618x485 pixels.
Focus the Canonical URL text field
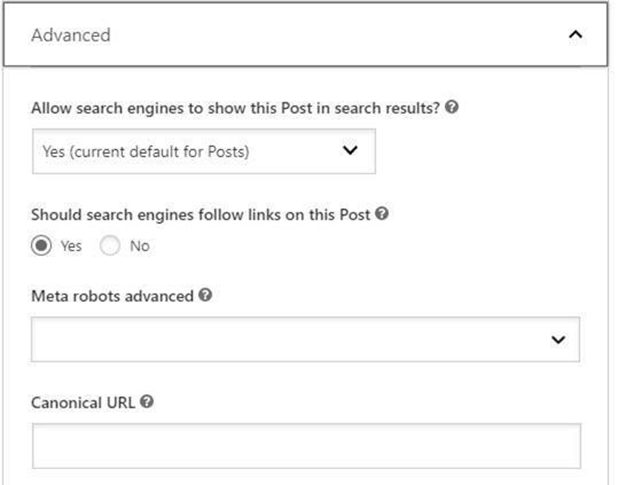point(306,446)
